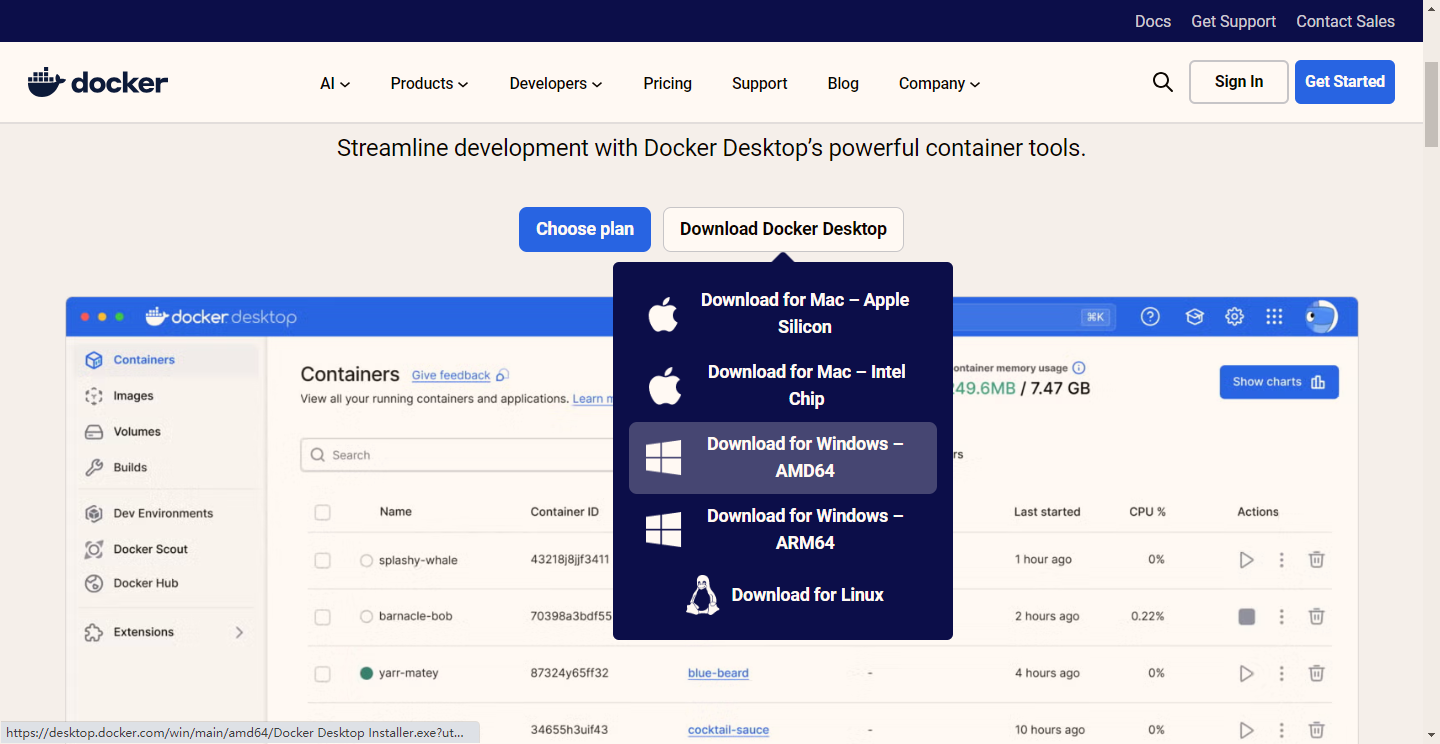
Task: Click the Volumes drive icon in sidebar
Action: (x=94, y=432)
